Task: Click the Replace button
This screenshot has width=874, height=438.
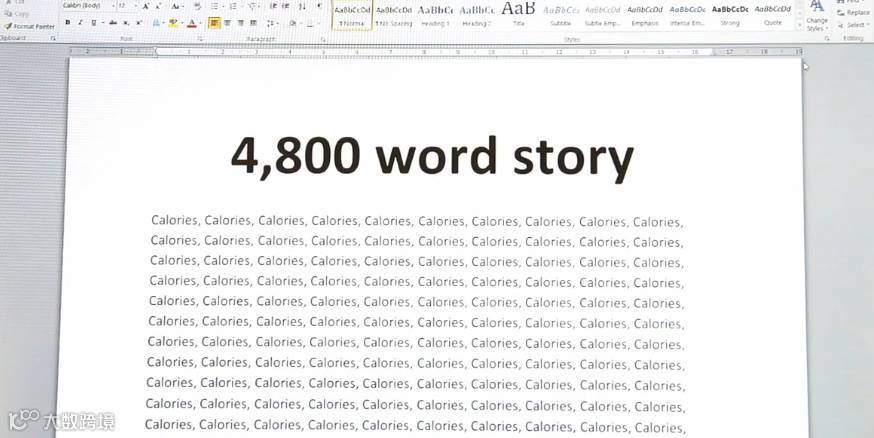Action: 853,12
